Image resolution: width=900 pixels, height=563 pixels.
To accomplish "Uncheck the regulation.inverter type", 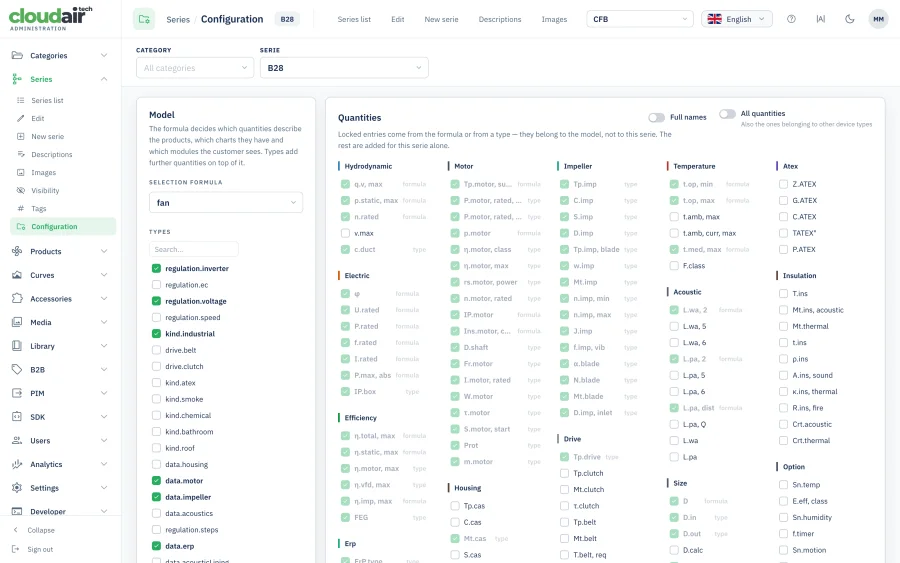I will [156, 268].
